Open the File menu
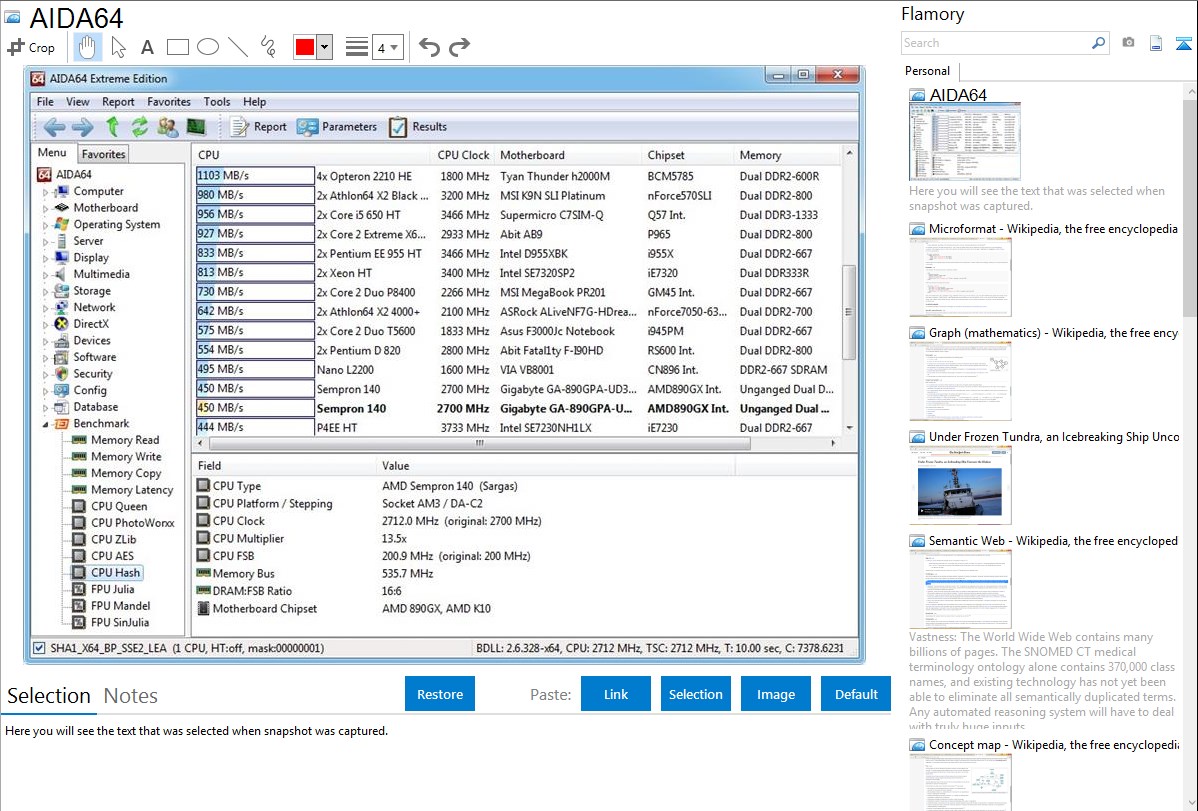 point(45,102)
